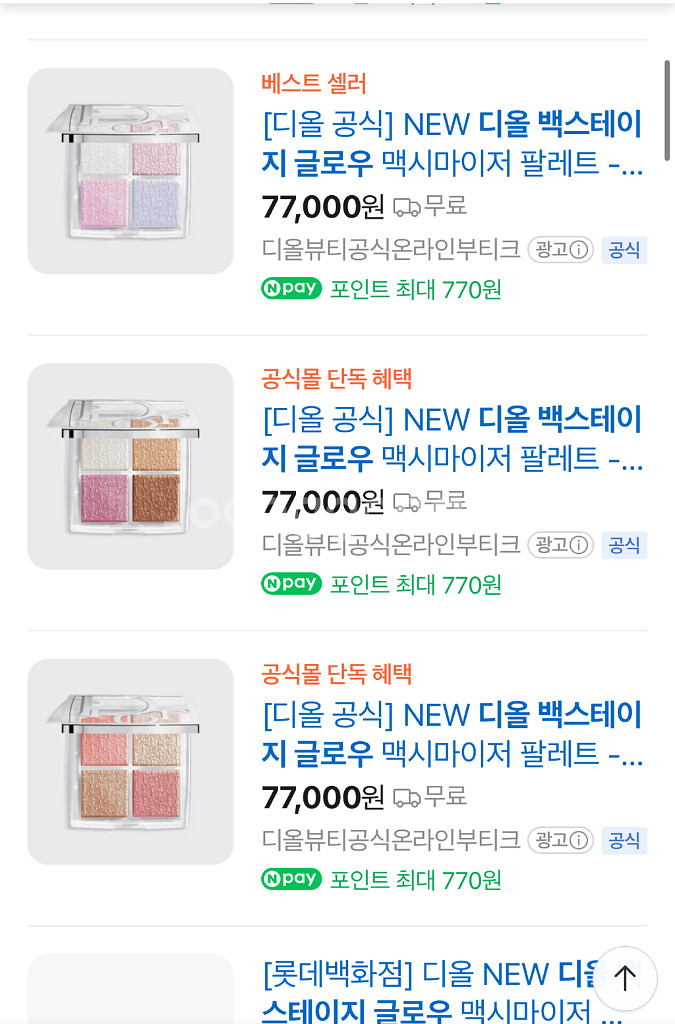Click the Npay icon on the first listing
675x1024 pixels.
291,289
